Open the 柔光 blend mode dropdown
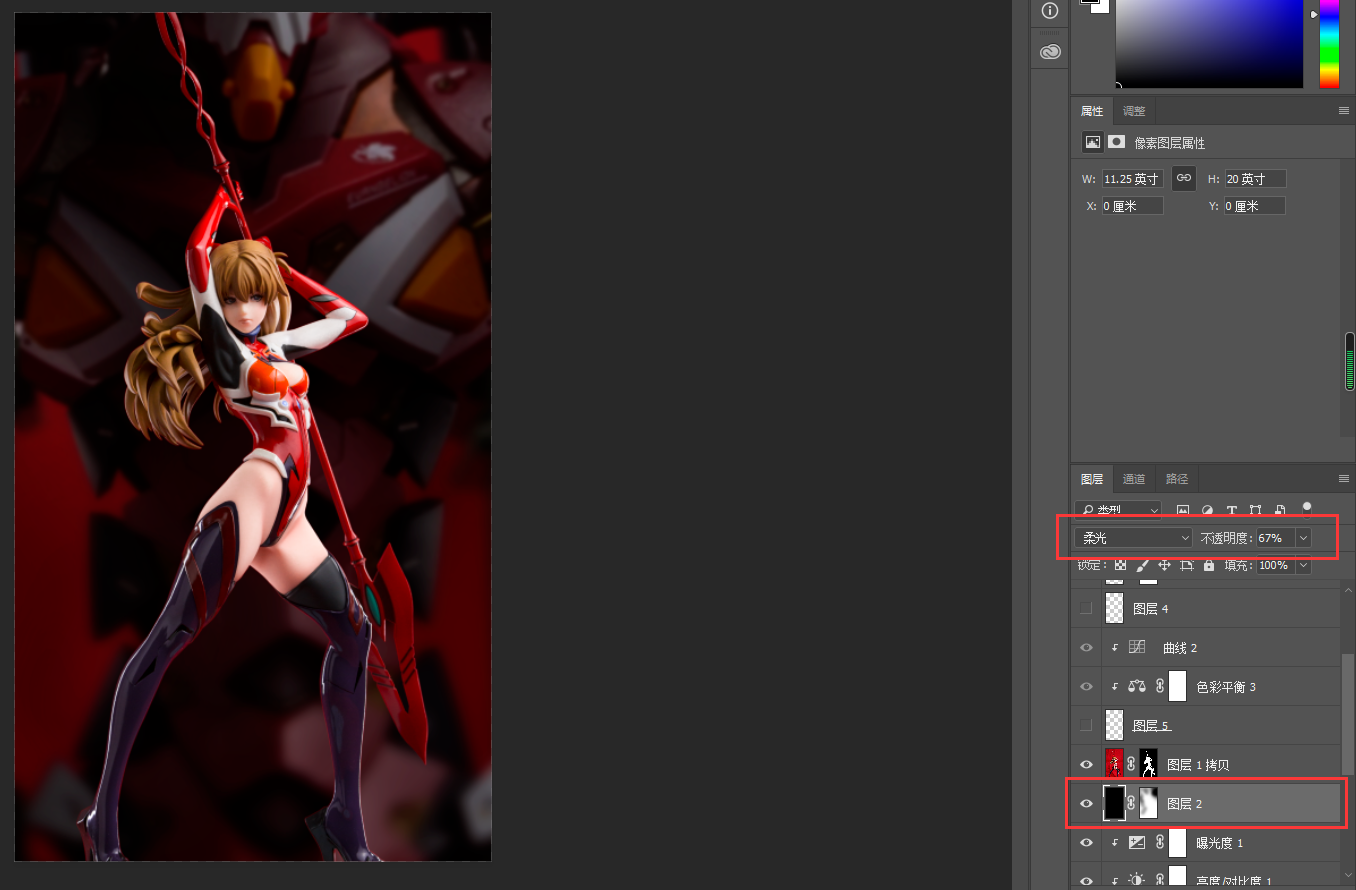The width and height of the screenshot is (1356, 890). tap(1133, 538)
